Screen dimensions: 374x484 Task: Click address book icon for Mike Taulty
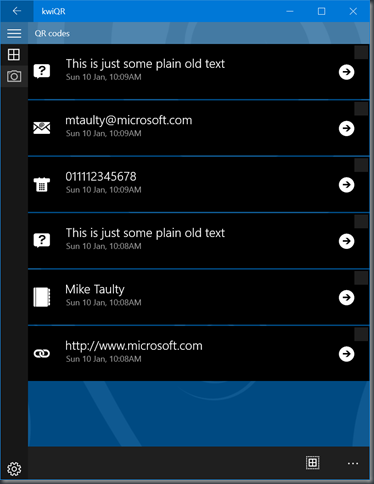pos(42,297)
